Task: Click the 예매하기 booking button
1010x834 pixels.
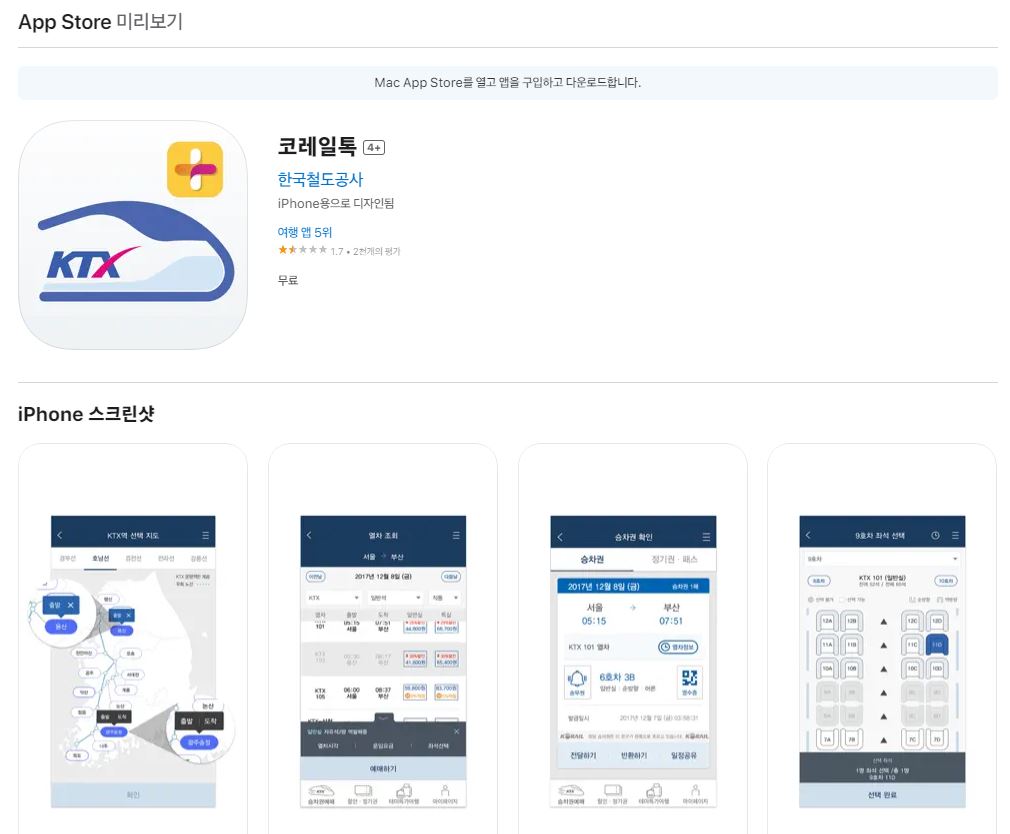Action: click(x=383, y=769)
